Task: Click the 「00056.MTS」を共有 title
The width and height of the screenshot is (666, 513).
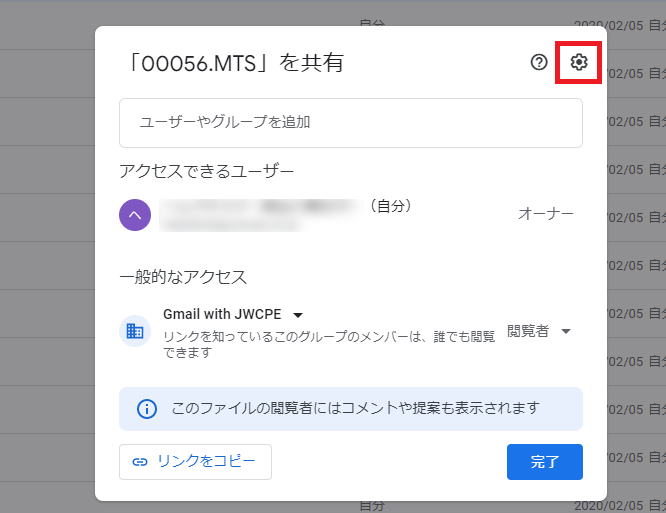Action: (x=235, y=63)
